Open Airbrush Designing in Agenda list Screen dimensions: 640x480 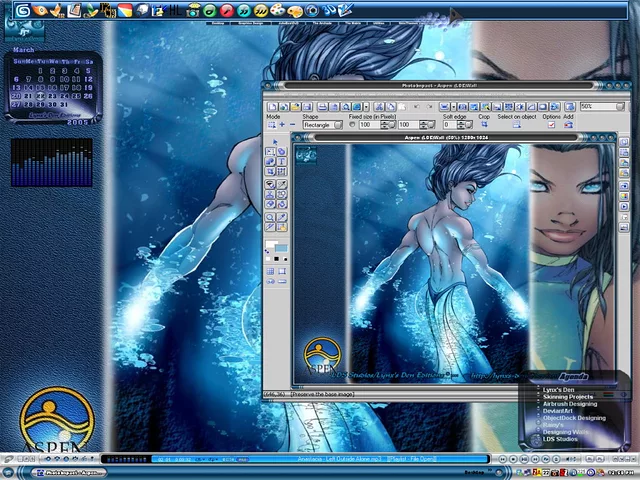[570, 404]
